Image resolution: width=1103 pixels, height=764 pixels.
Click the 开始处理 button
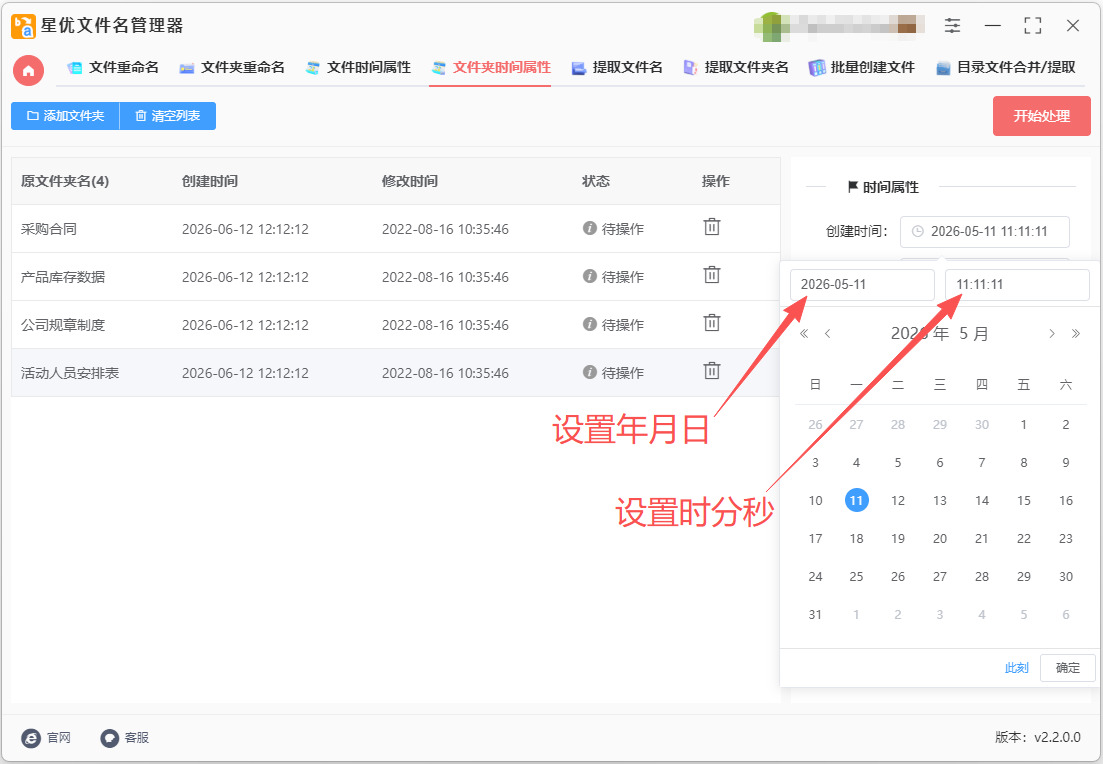[x=1042, y=116]
